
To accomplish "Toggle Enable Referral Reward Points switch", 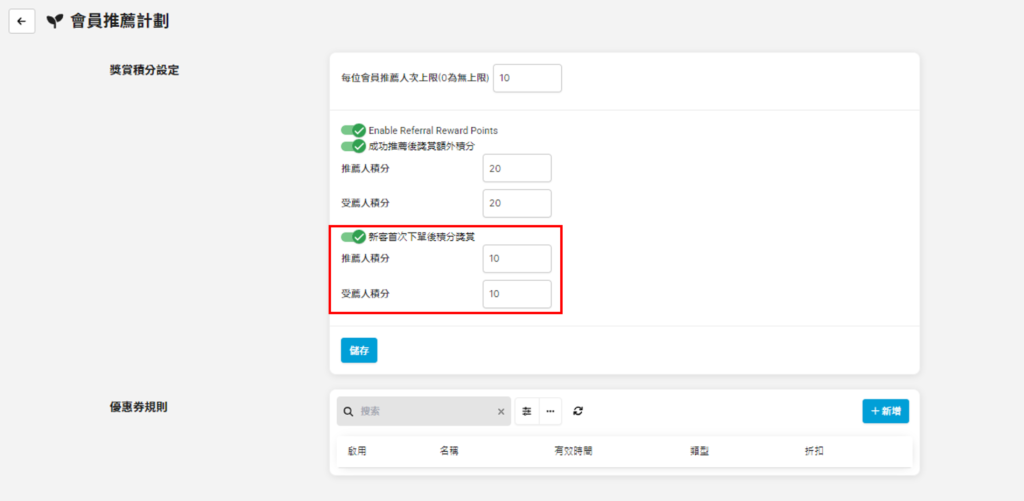I will pos(353,130).
